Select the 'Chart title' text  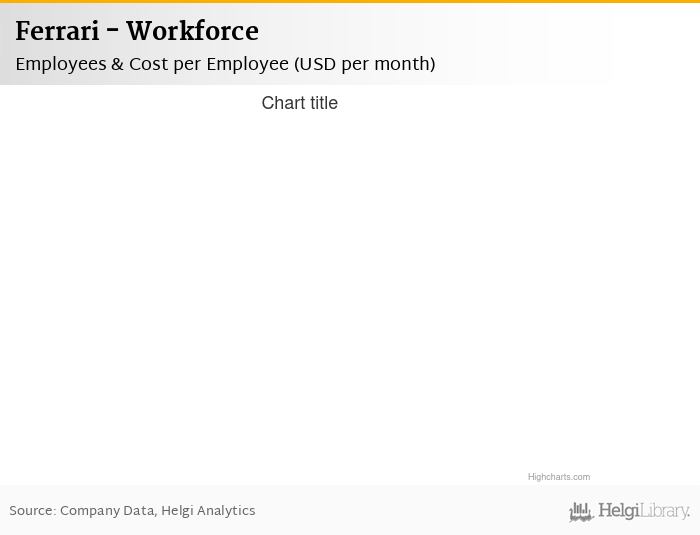click(x=299, y=103)
